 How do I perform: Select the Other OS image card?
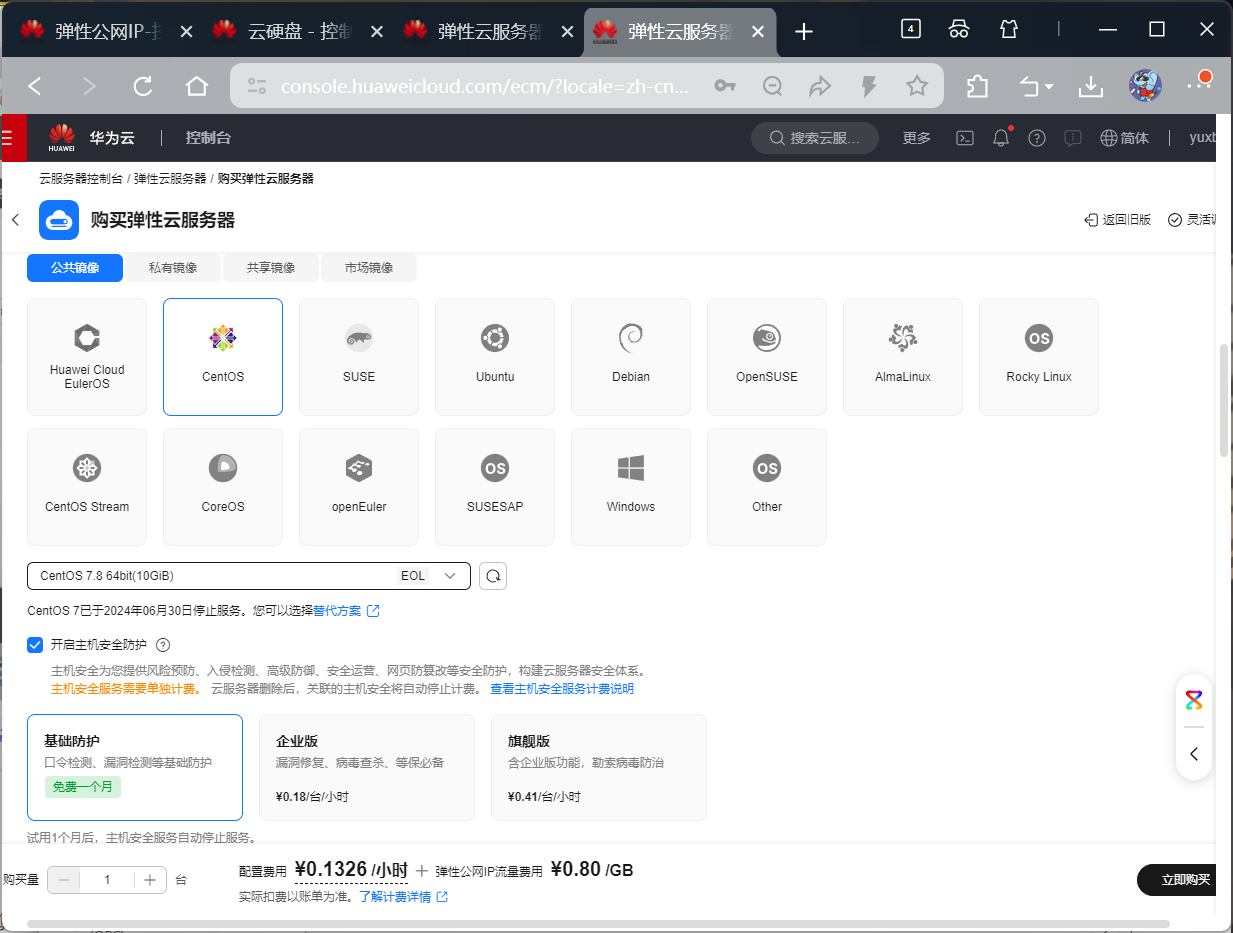click(x=767, y=487)
